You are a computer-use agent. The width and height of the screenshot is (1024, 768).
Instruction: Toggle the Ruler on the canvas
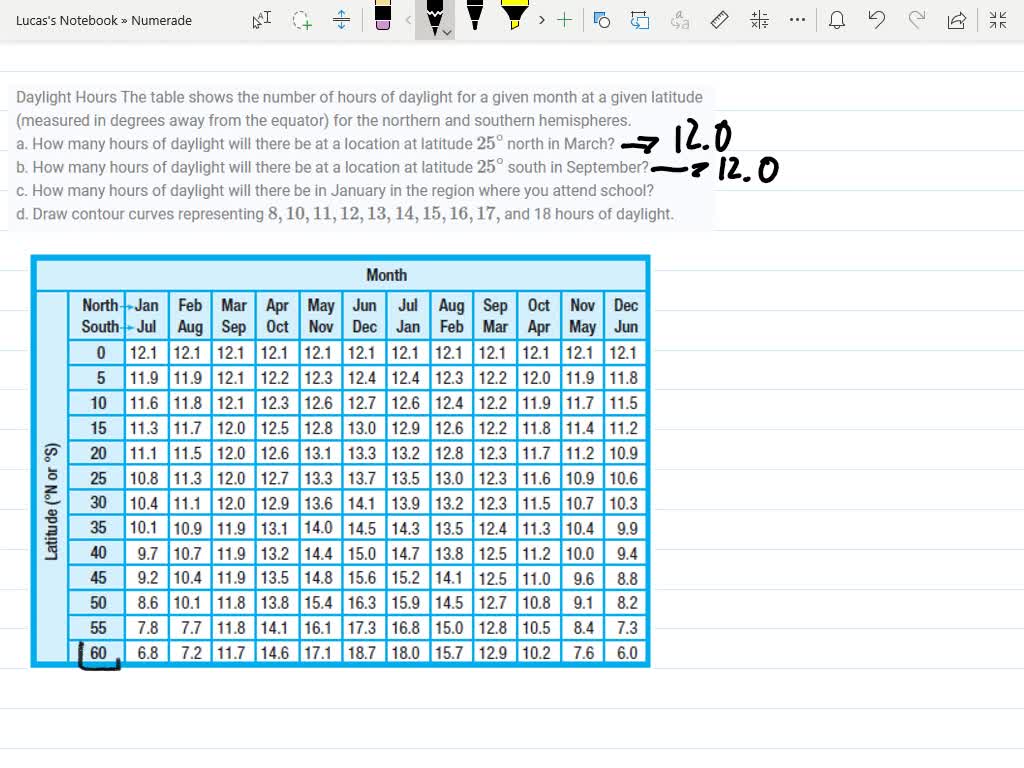coord(719,19)
